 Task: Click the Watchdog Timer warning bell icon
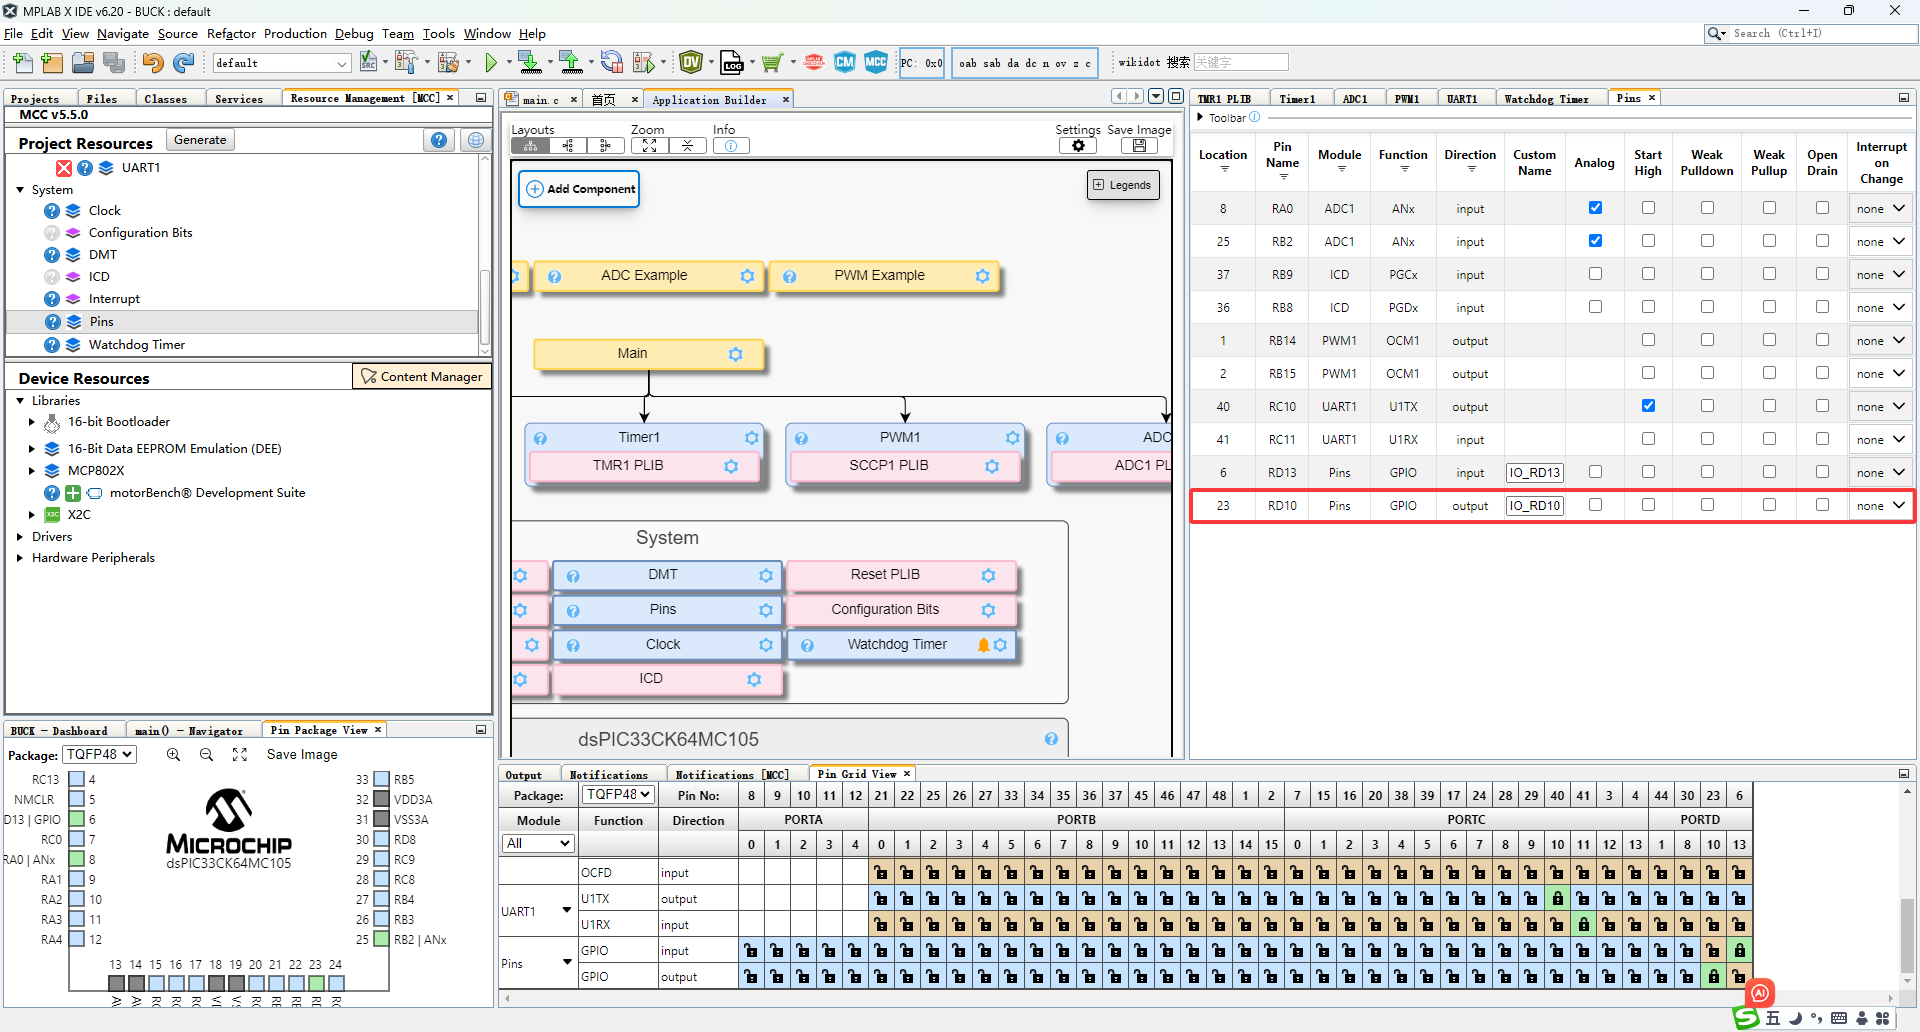tap(983, 645)
